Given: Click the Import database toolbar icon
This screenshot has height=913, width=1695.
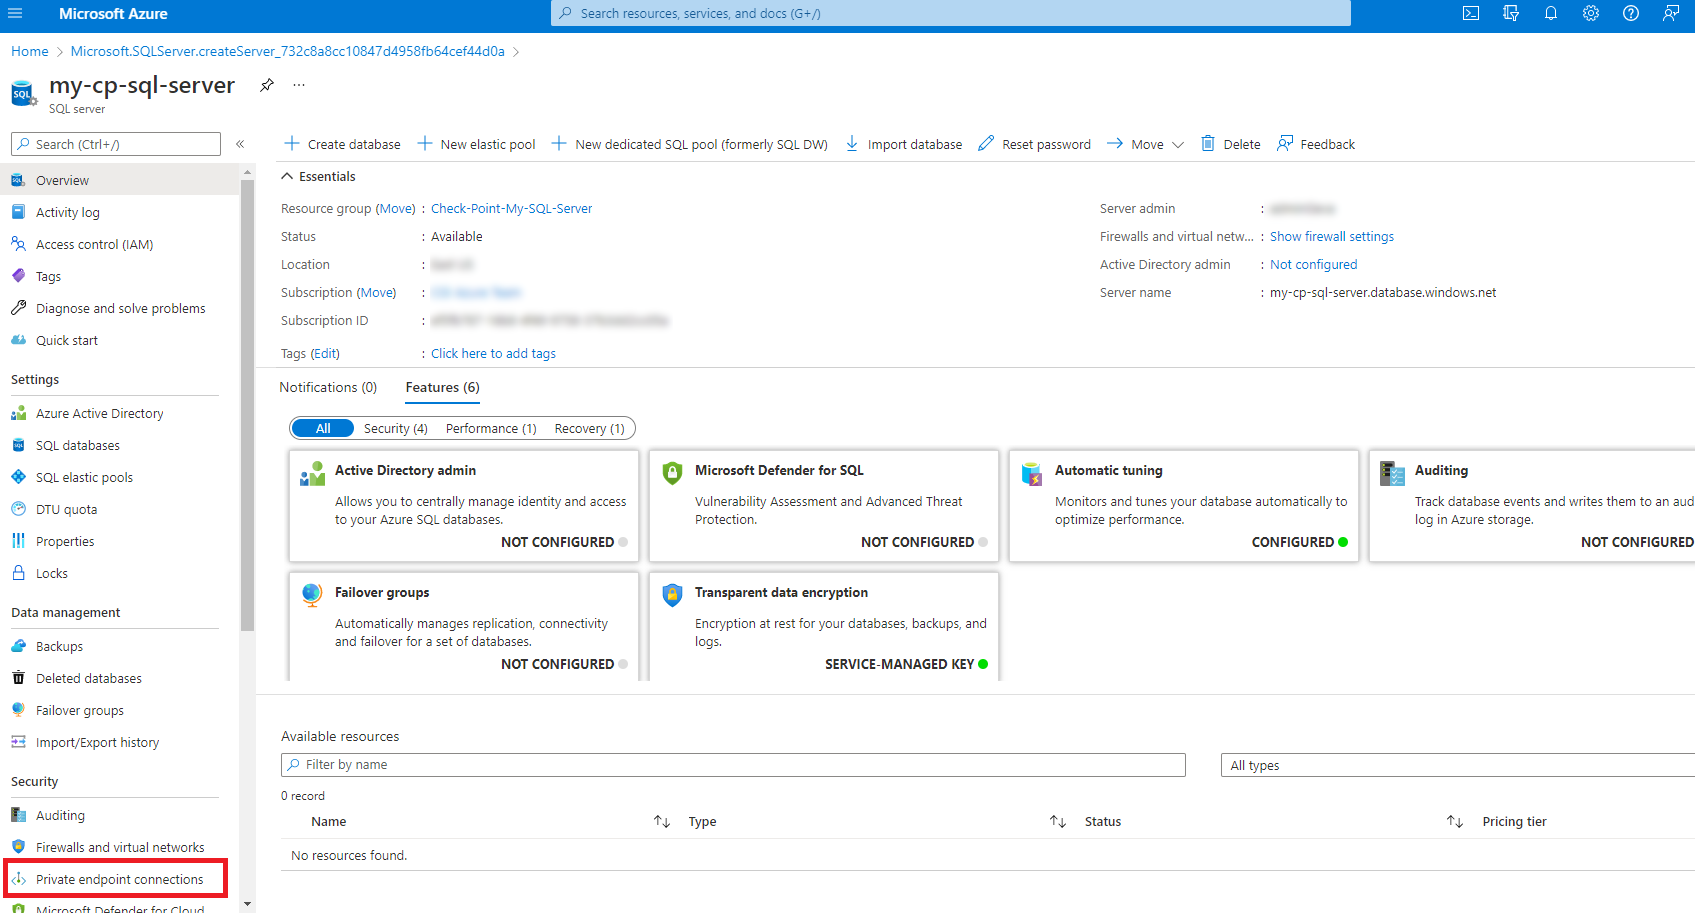Looking at the screenshot, I should point(852,144).
